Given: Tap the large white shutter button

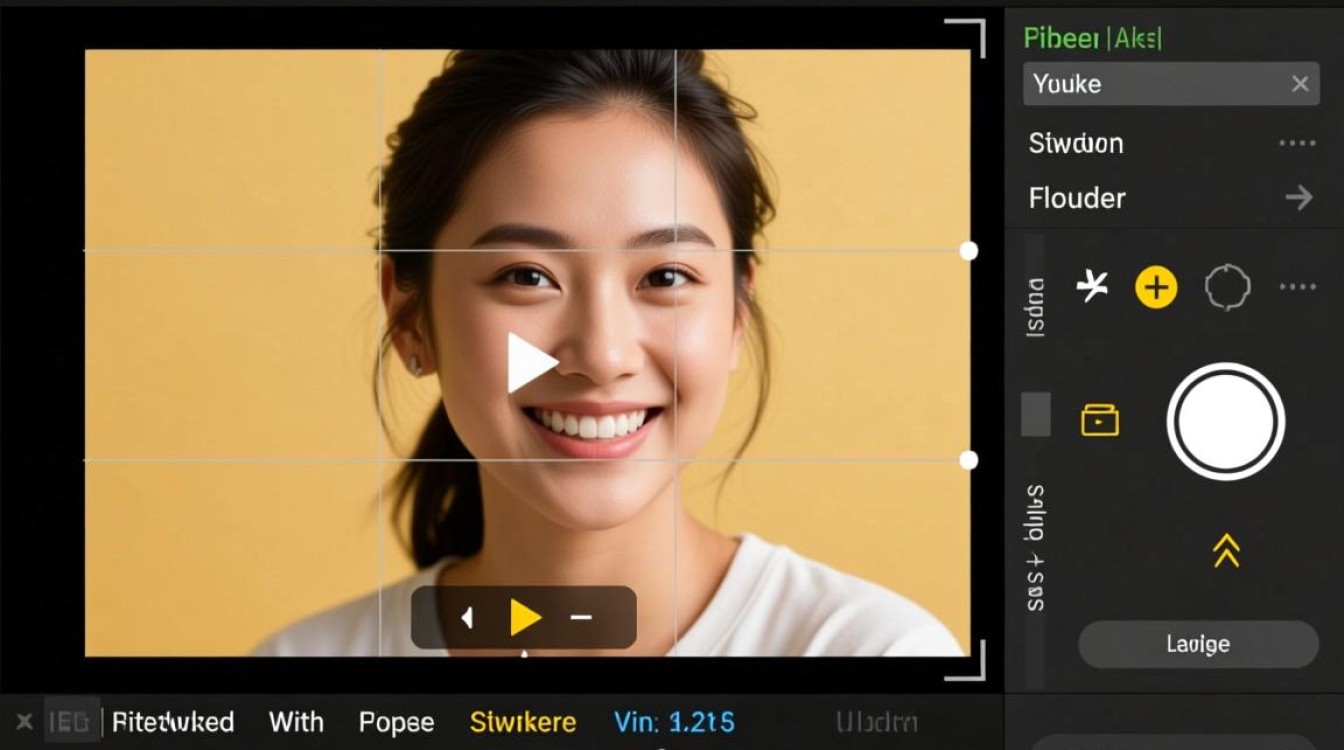Looking at the screenshot, I should click(x=1226, y=422).
